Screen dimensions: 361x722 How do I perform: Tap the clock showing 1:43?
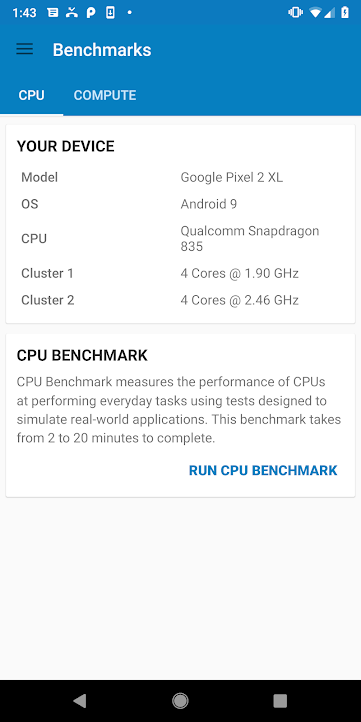tap(24, 13)
